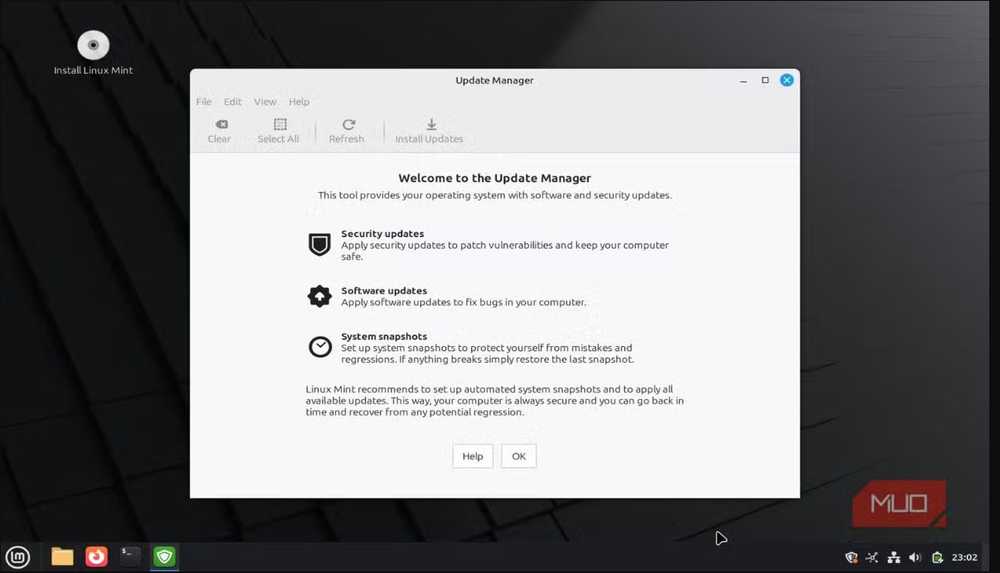Open the File menu
This screenshot has width=1000, height=573.
pyautogui.click(x=203, y=101)
